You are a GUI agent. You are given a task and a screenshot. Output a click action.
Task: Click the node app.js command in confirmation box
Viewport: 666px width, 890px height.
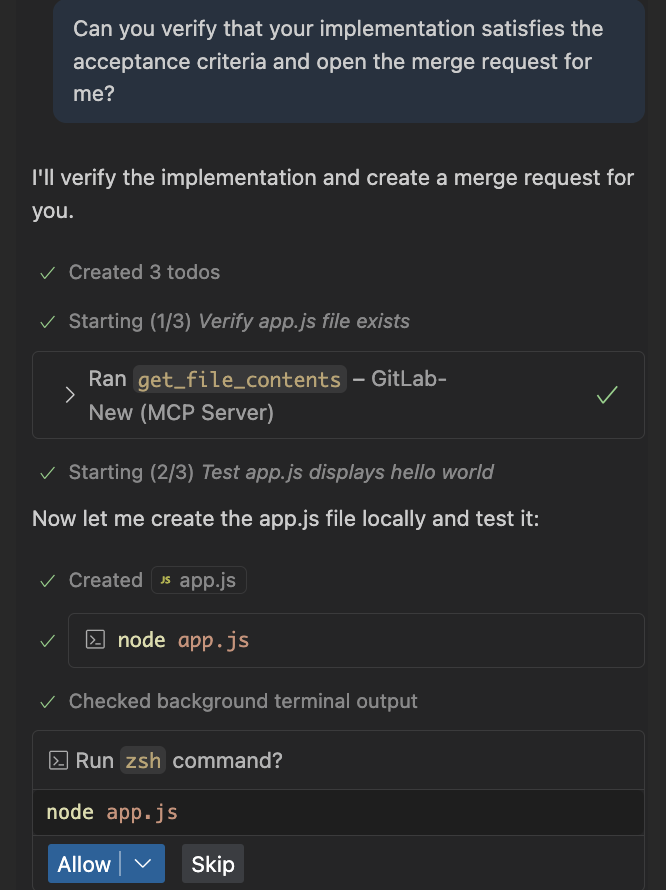pyautogui.click(x=112, y=812)
